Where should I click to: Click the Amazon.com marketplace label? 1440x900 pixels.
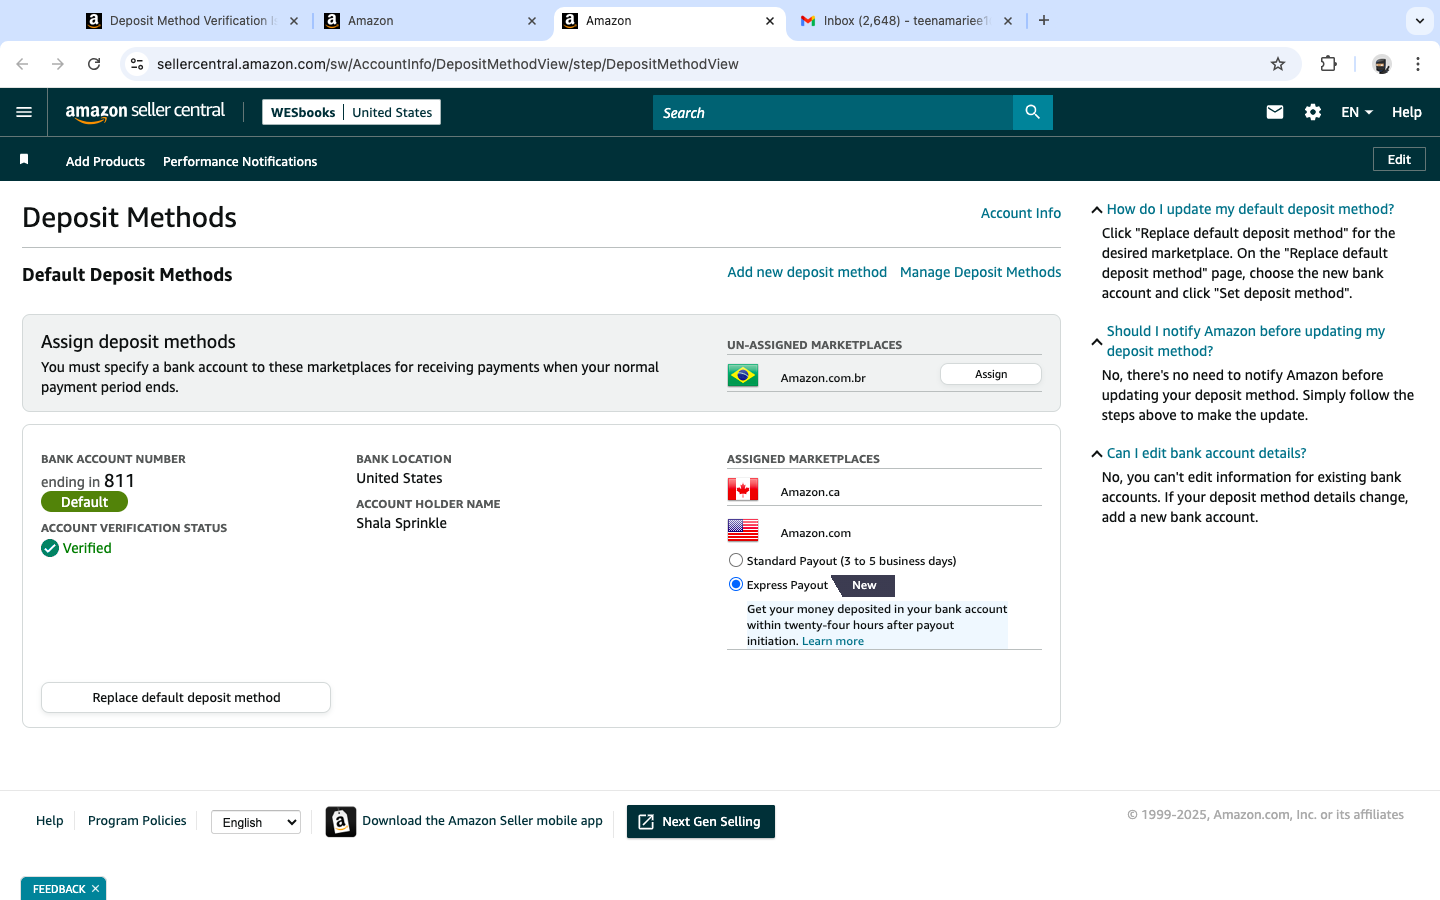(x=815, y=533)
